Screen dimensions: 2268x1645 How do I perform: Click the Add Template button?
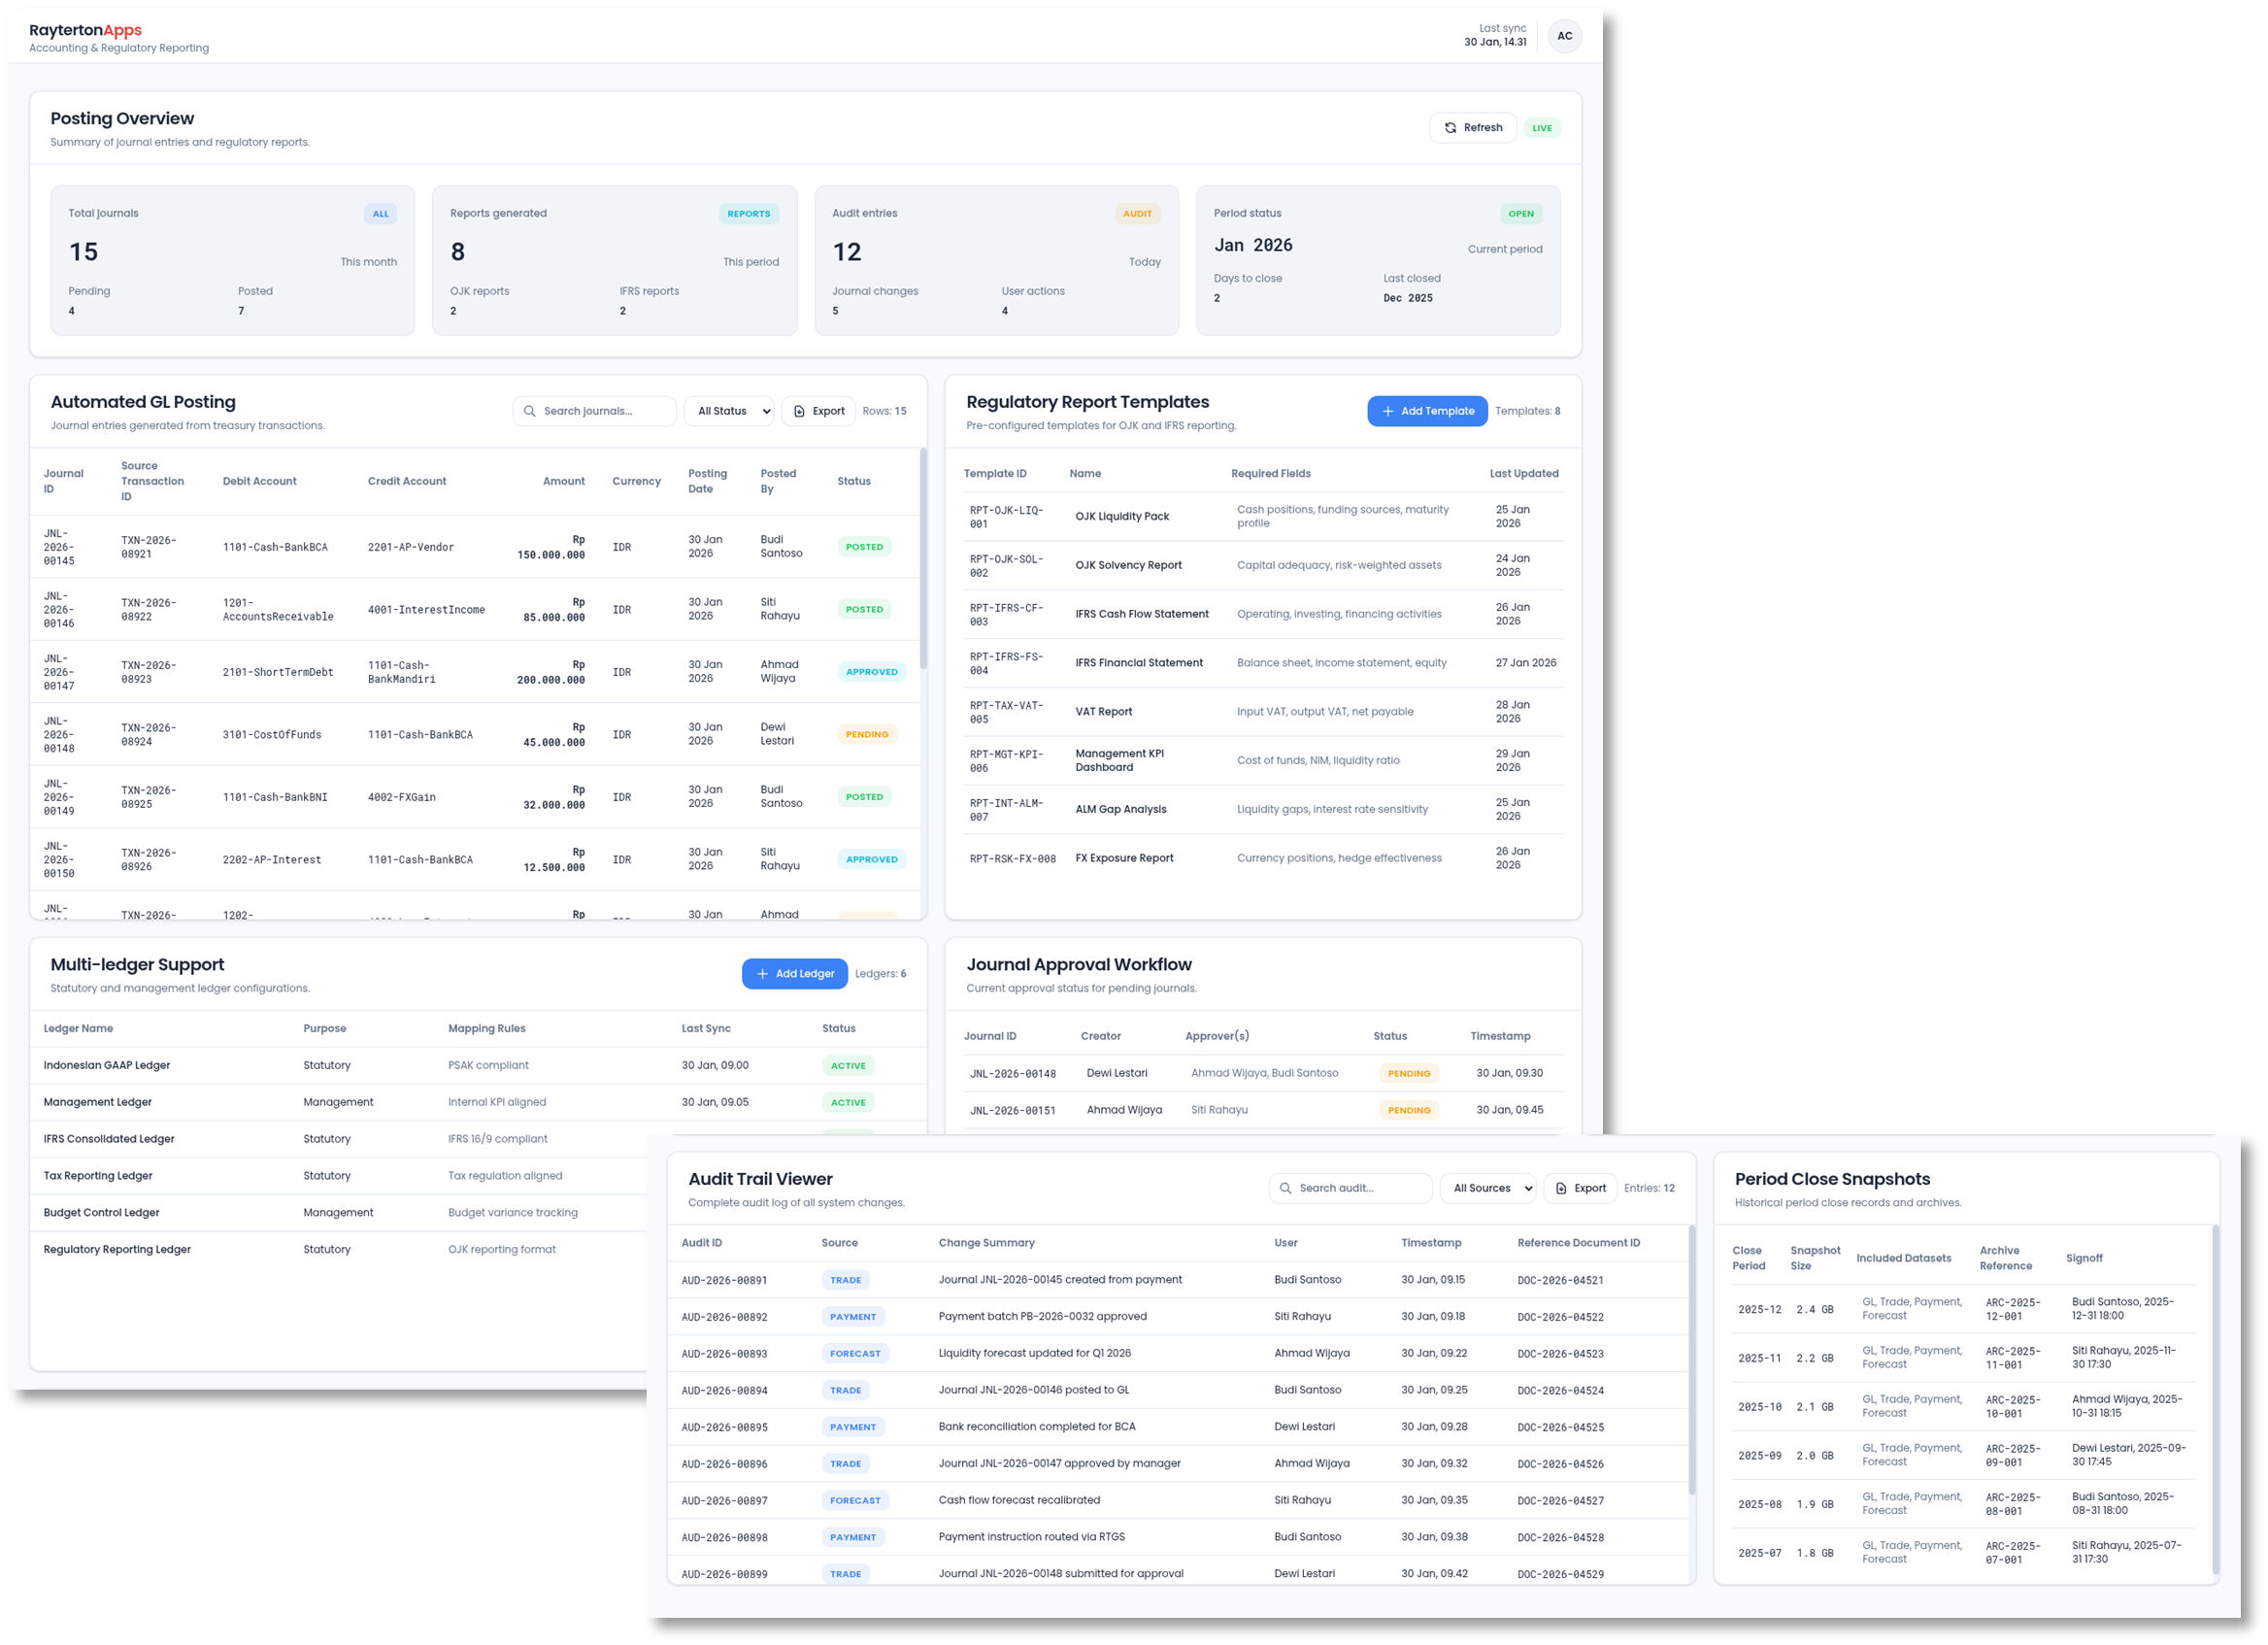[1426, 411]
